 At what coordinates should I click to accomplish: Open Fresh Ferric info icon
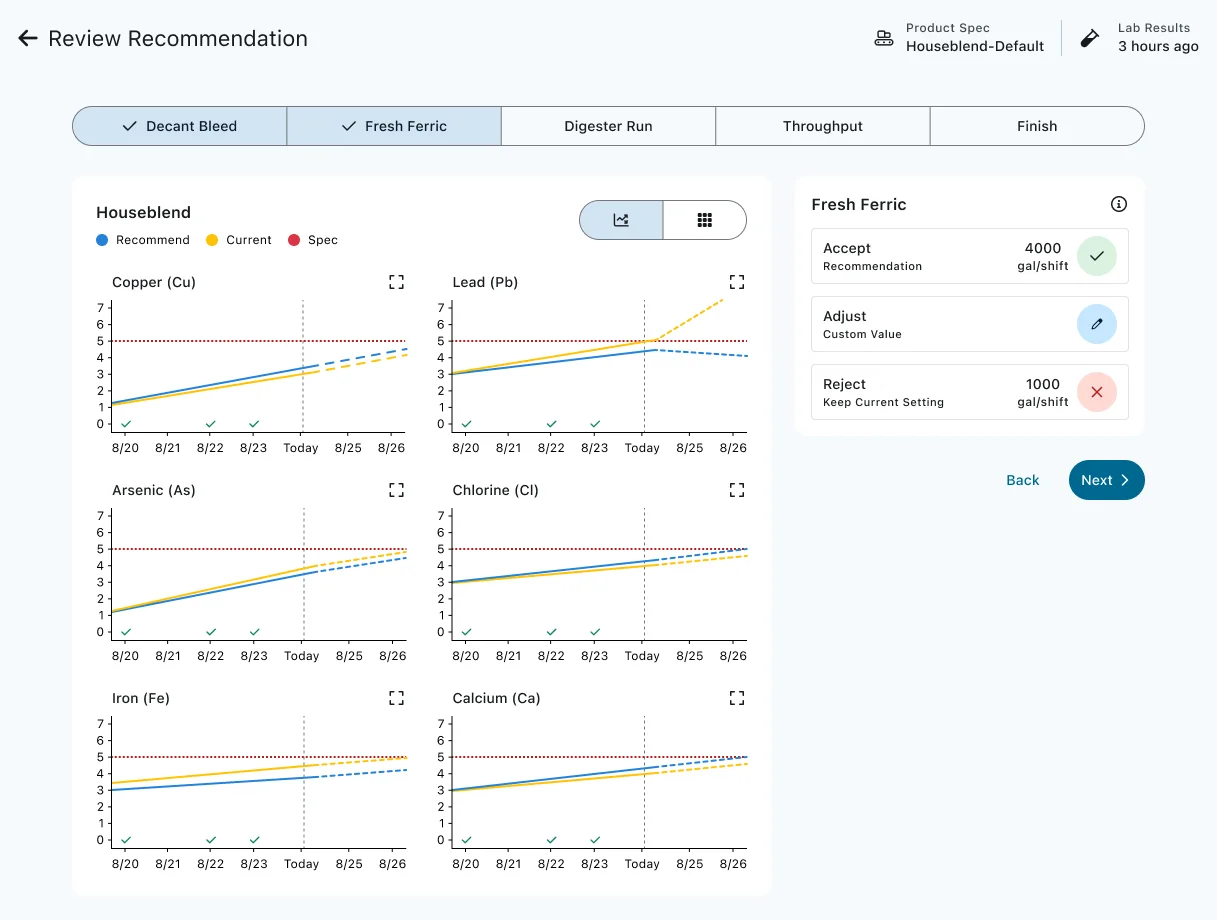pyautogui.click(x=1119, y=204)
